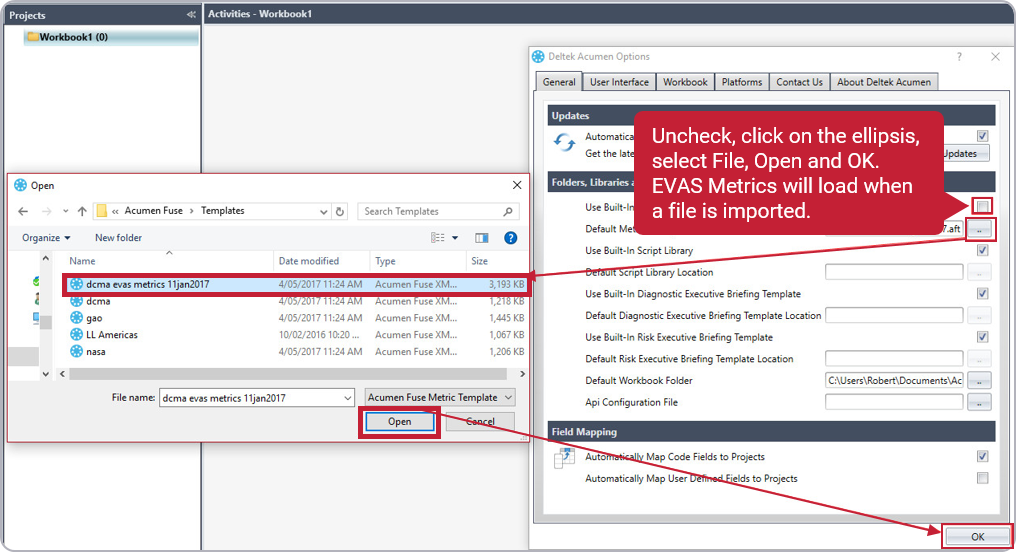The width and height of the screenshot is (1017, 553).
Task: Click the nasa file icon
Action: pyautogui.click(x=77, y=351)
